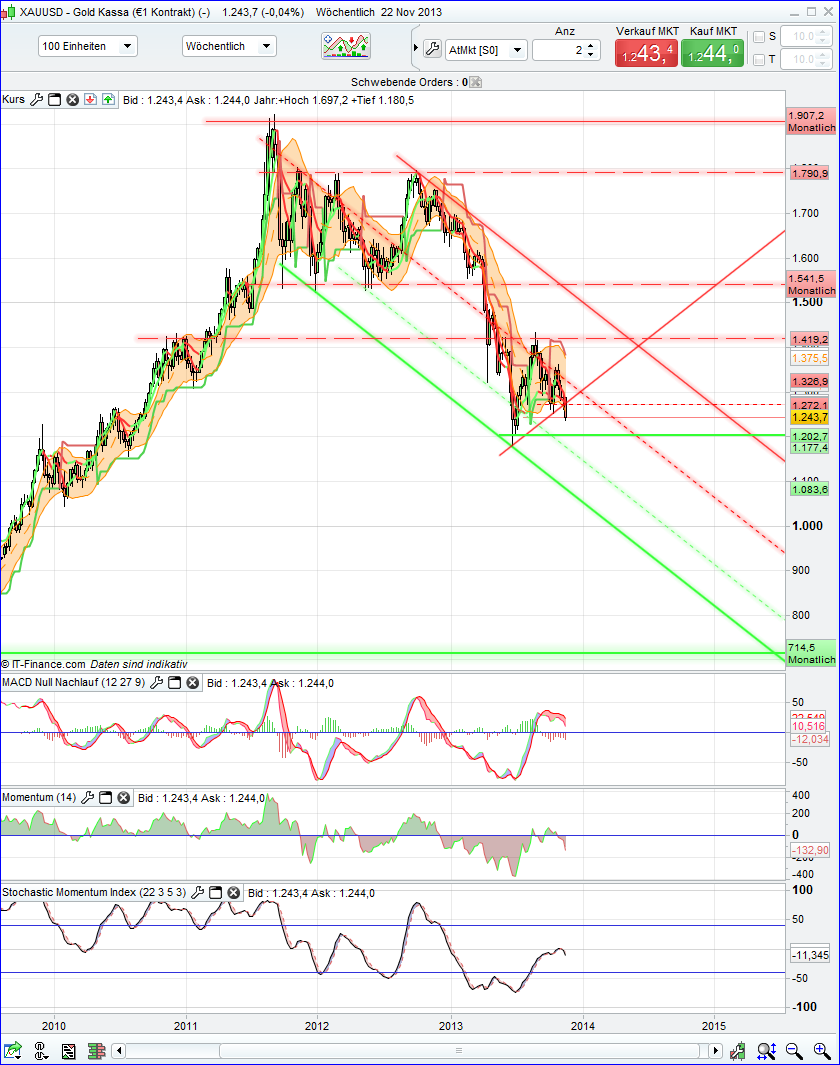Open the data table icon in bottom toolbar

click(68, 1051)
